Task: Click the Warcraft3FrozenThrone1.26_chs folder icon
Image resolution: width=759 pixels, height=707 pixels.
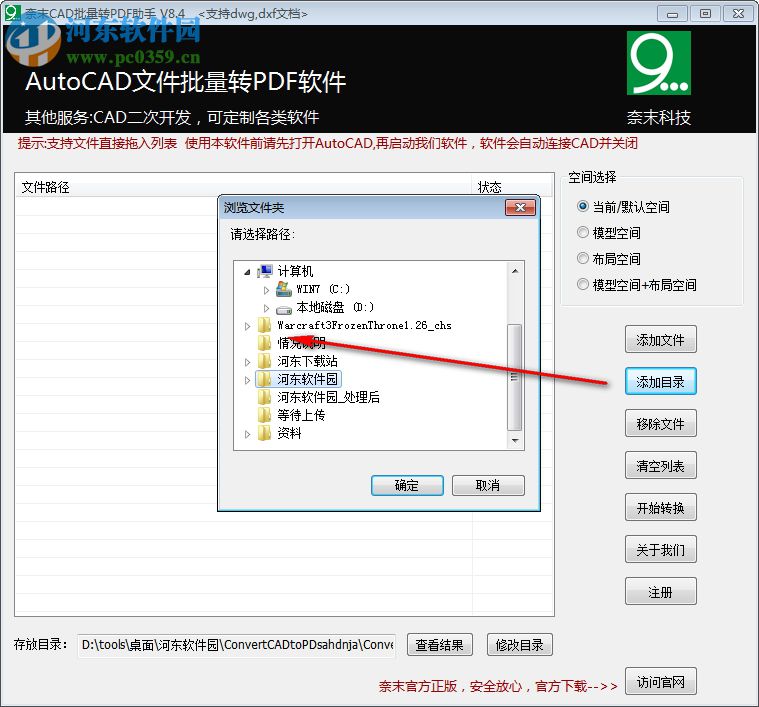Action: pyautogui.click(x=264, y=325)
